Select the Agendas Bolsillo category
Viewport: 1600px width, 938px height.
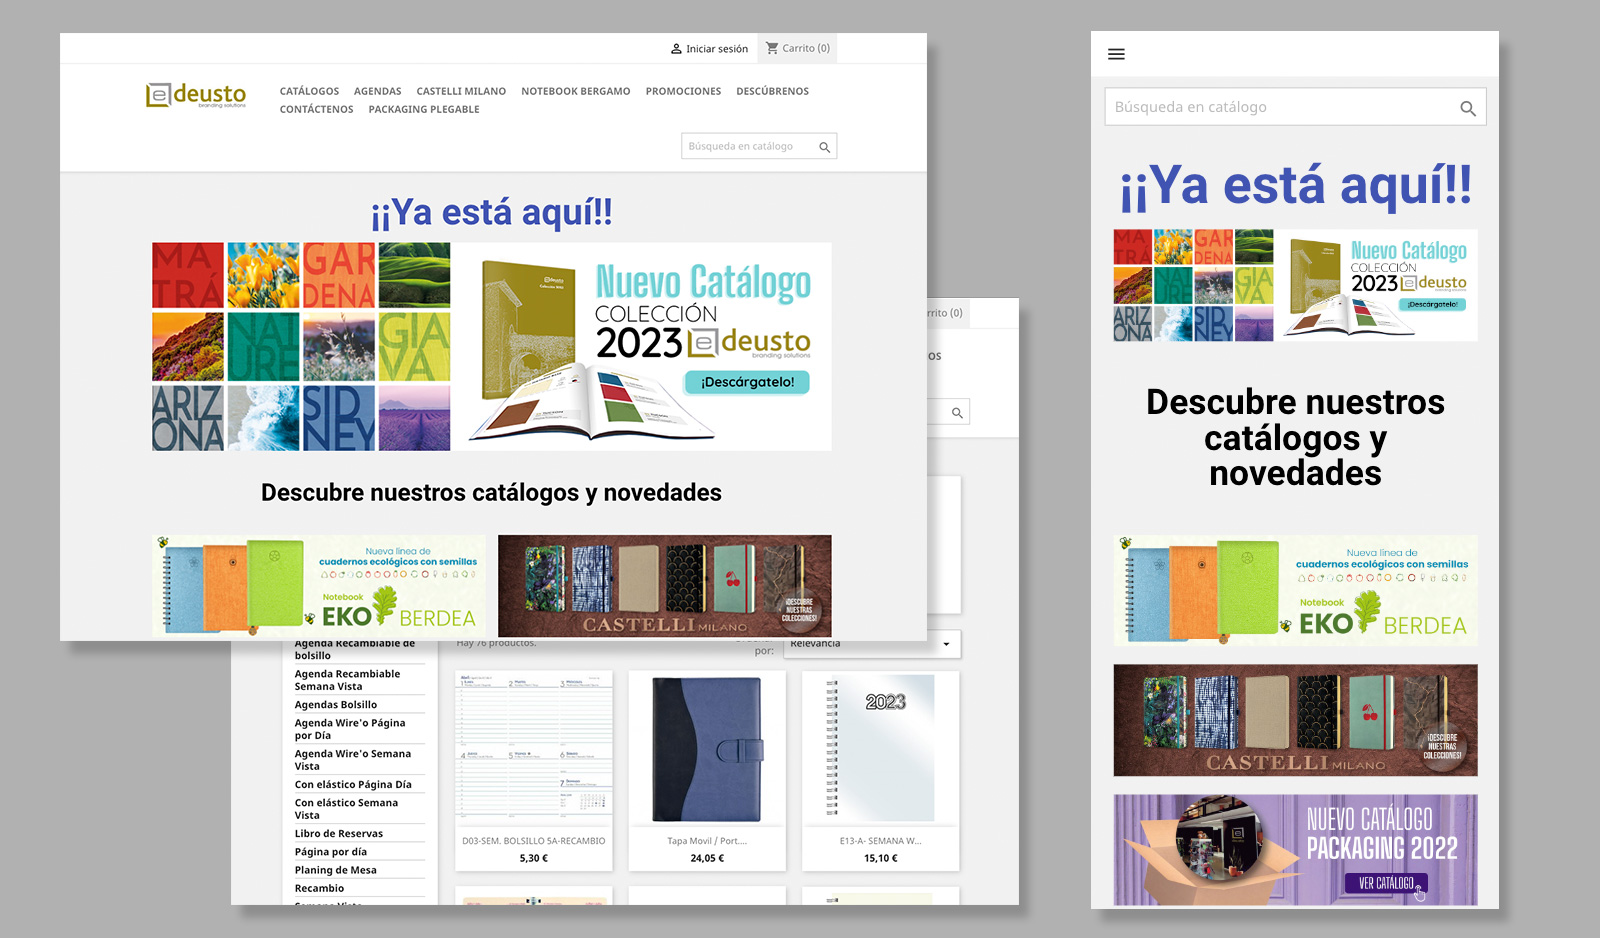click(336, 705)
